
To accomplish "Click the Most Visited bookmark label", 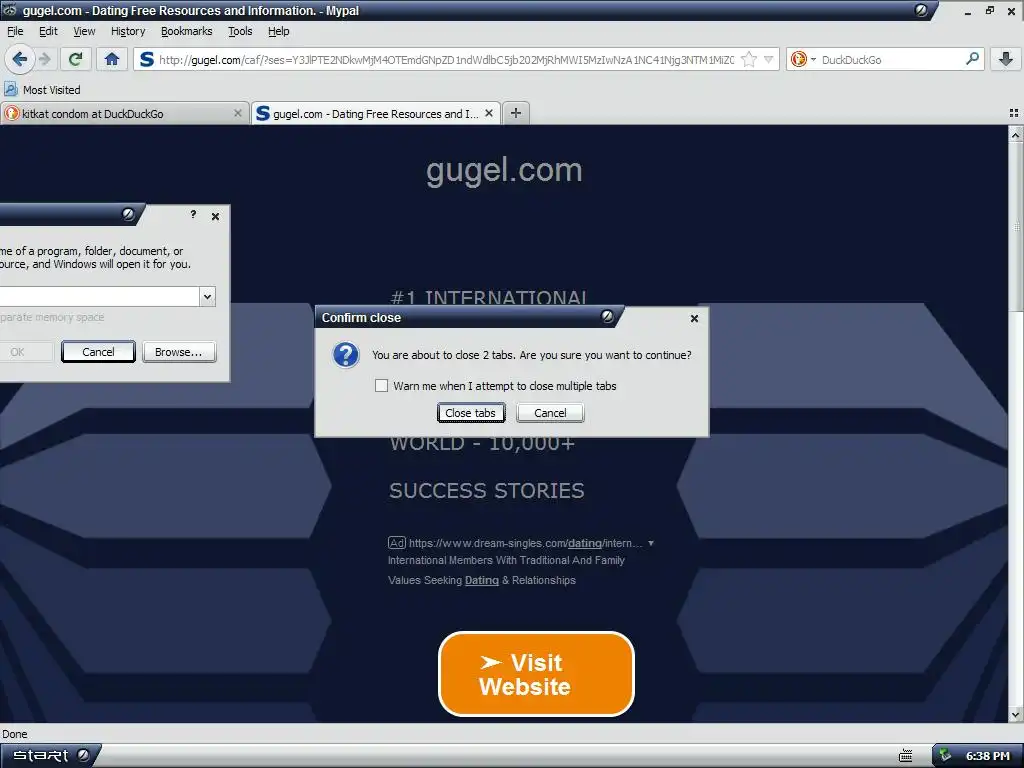I will tap(52, 89).
